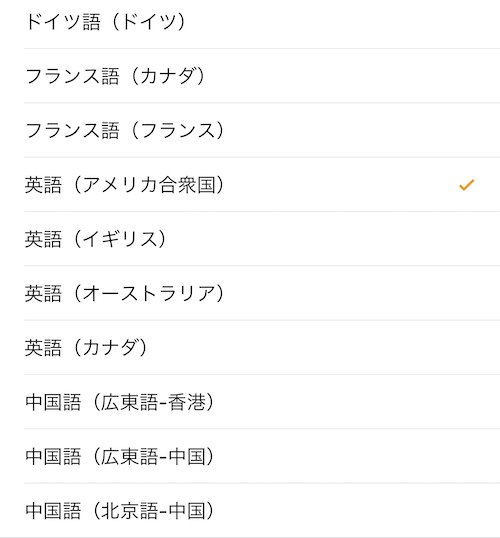Switch language to French (France)
The height and width of the screenshot is (538, 500).
pos(262,130)
